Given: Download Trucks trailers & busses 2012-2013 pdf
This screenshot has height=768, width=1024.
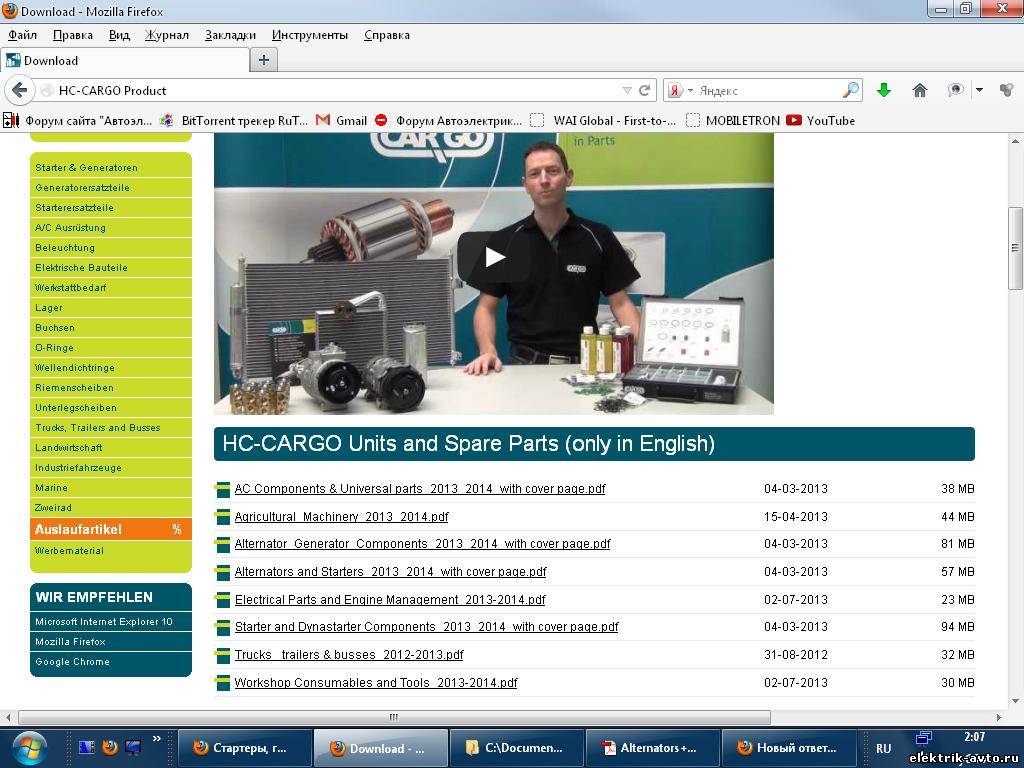Looking at the screenshot, I should (x=349, y=654).
